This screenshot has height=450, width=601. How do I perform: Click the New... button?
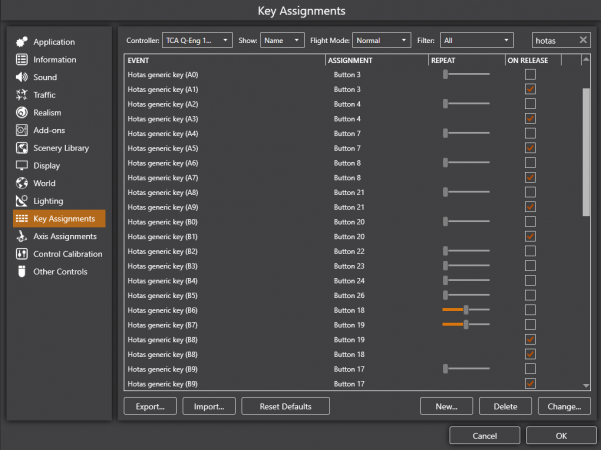tap(446, 406)
